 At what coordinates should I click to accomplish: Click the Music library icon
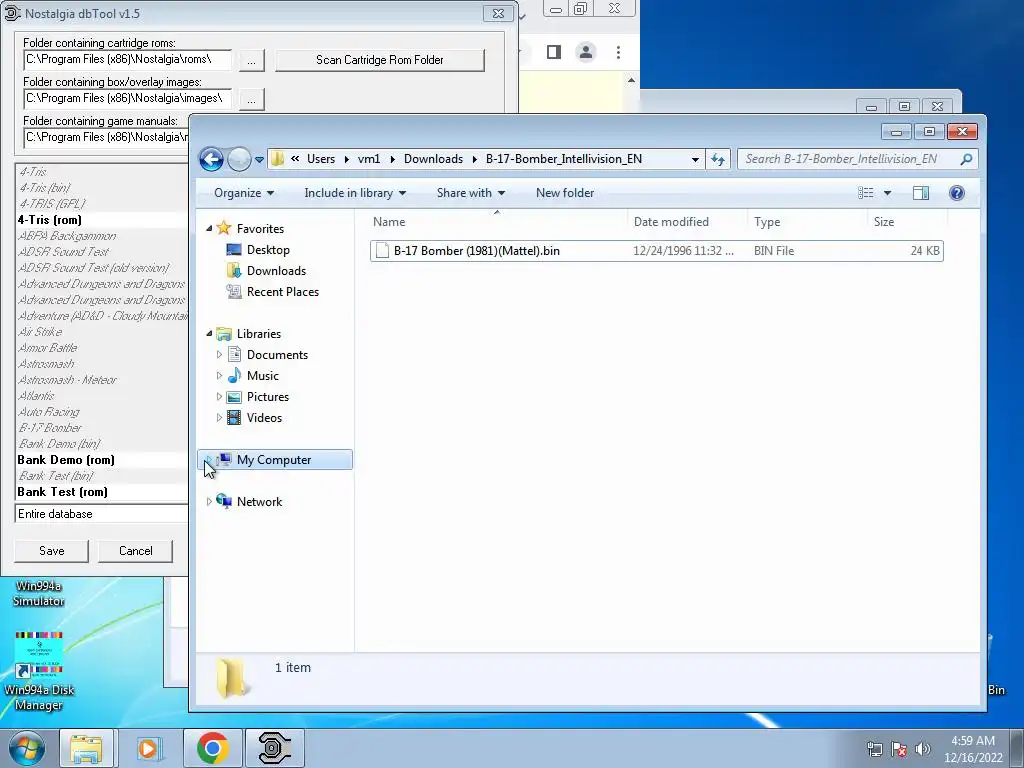[234, 376]
